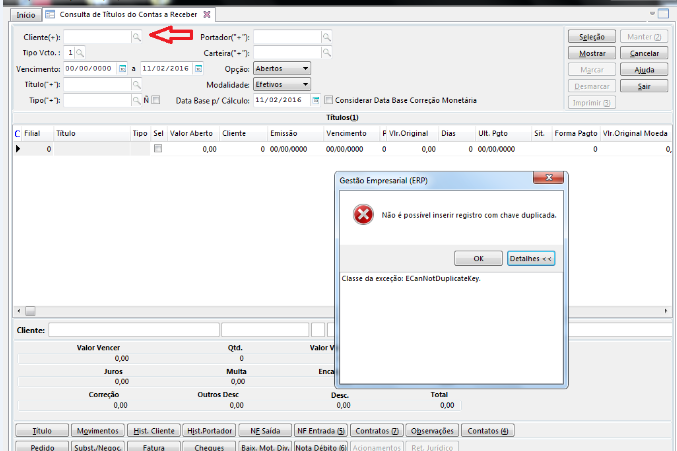Open the Data Base p/ Cálculo calendar
Viewport: 677px width, 451px height.
(x=315, y=100)
